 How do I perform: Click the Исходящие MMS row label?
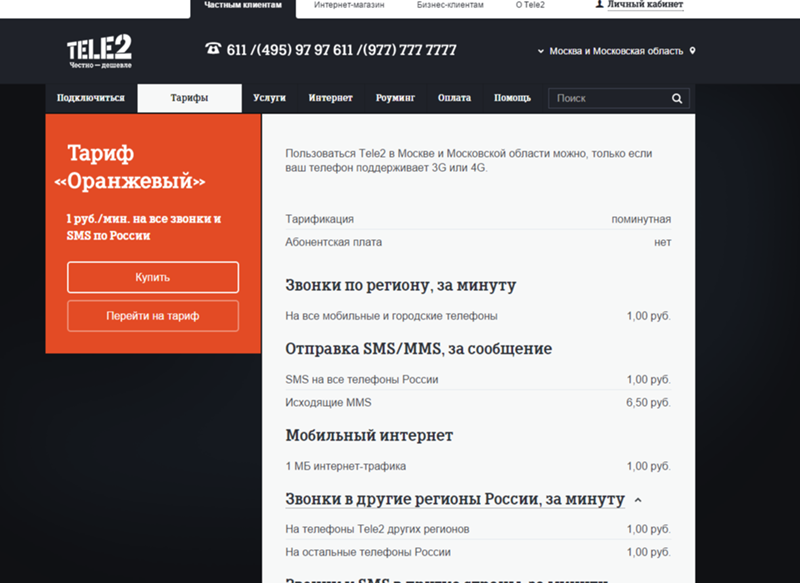328,403
